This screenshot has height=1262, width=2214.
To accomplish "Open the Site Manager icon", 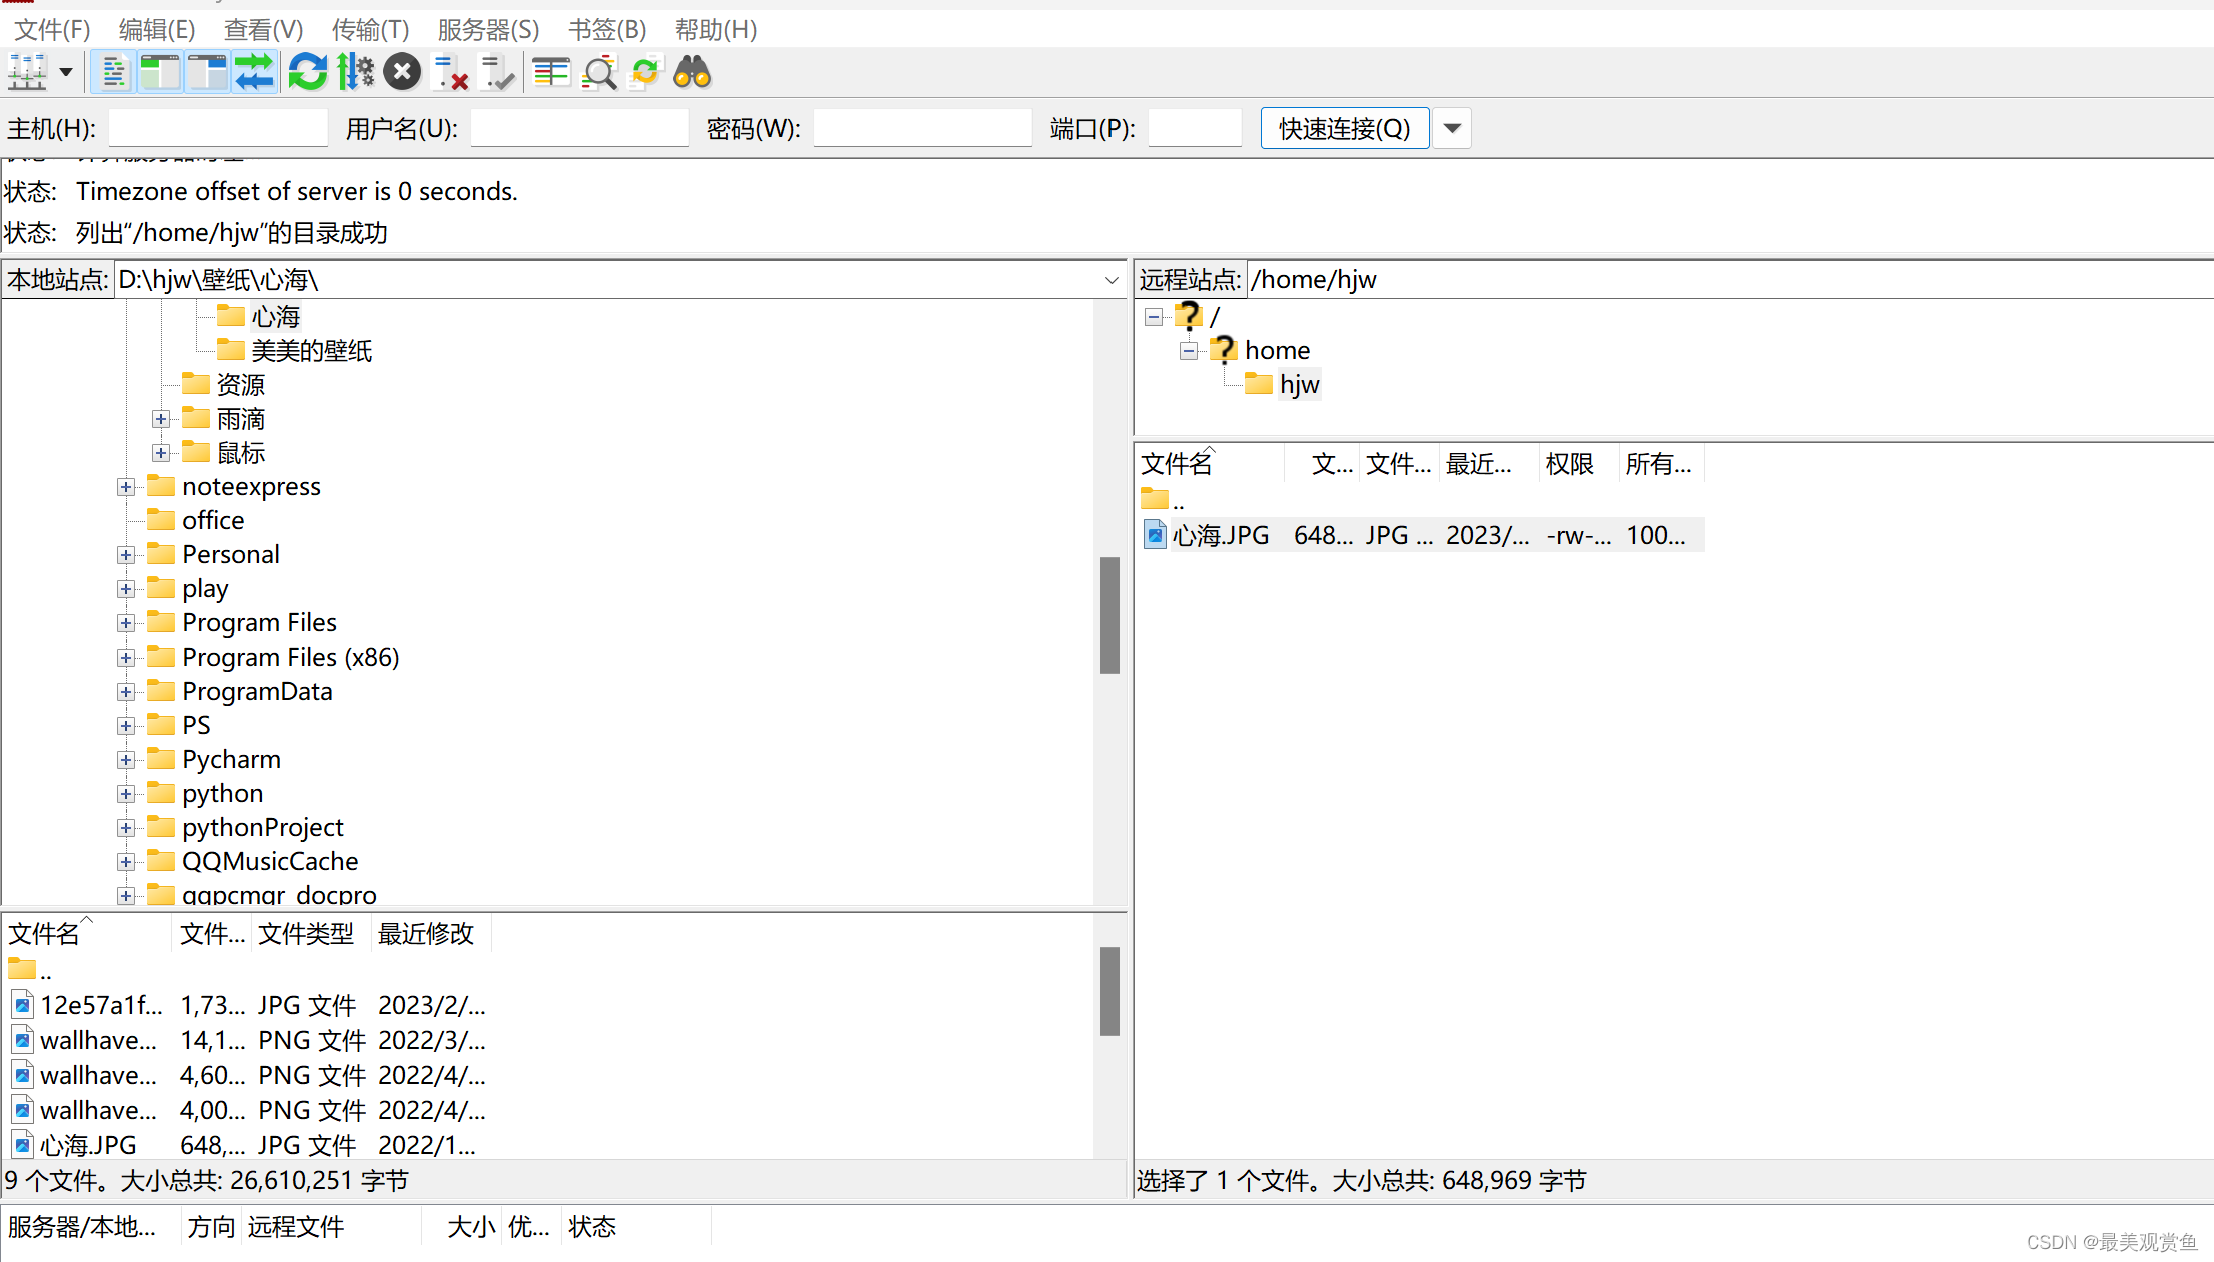I will pyautogui.click(x=28, y=73).
